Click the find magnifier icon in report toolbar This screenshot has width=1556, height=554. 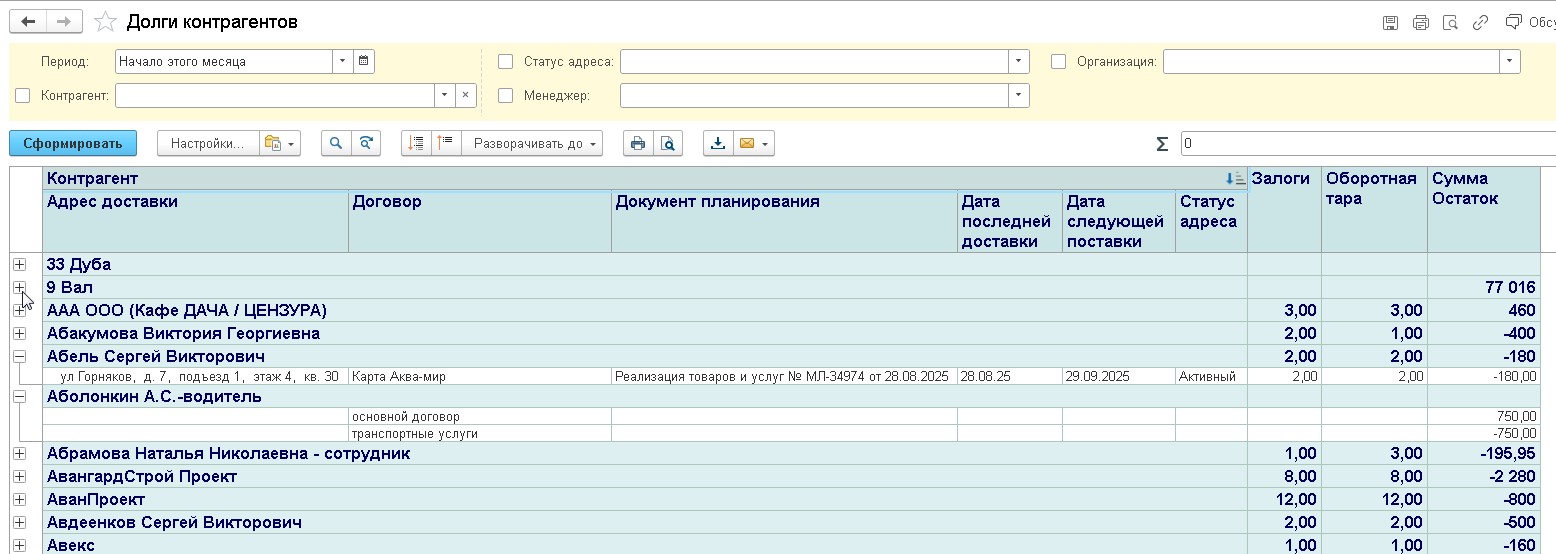pos(336,144)
